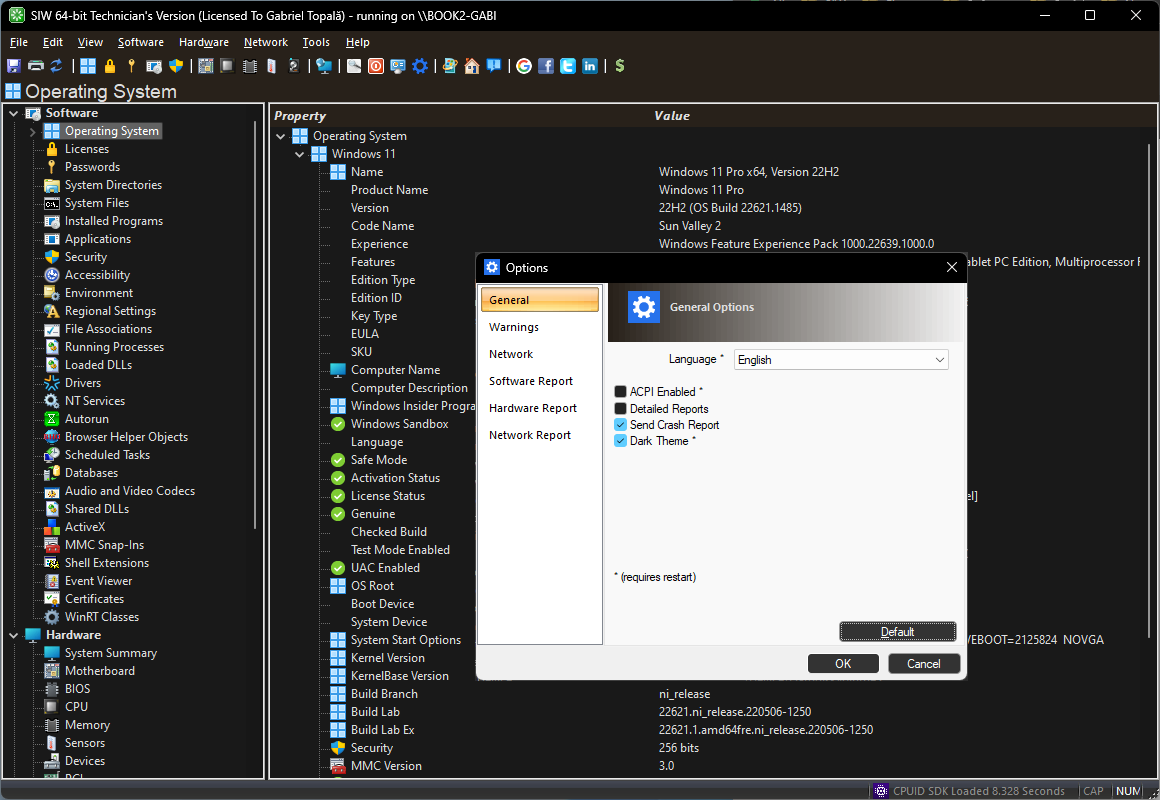Click the yellow padlock toolbar icon

109,66
